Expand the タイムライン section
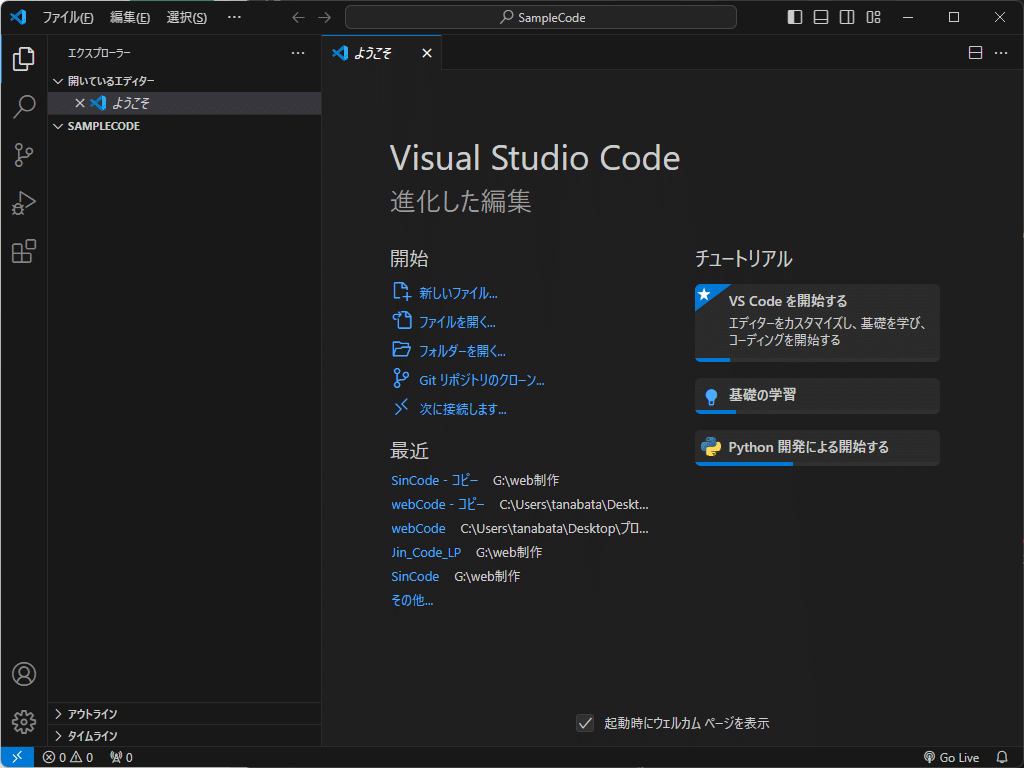 point(184,736)
